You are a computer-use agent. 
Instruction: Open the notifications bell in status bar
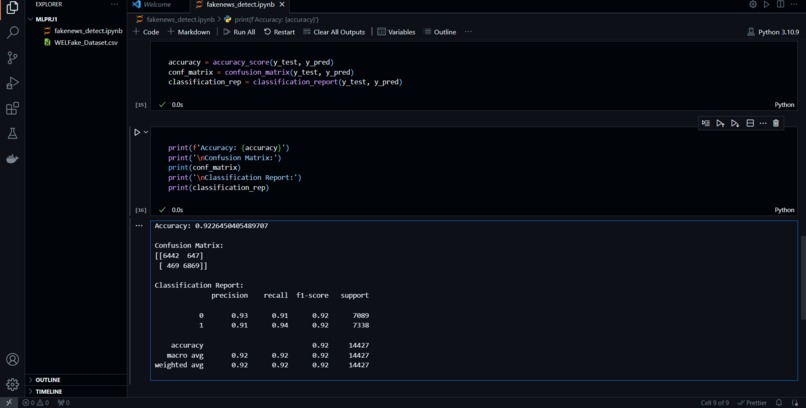[x=779, y=403]
